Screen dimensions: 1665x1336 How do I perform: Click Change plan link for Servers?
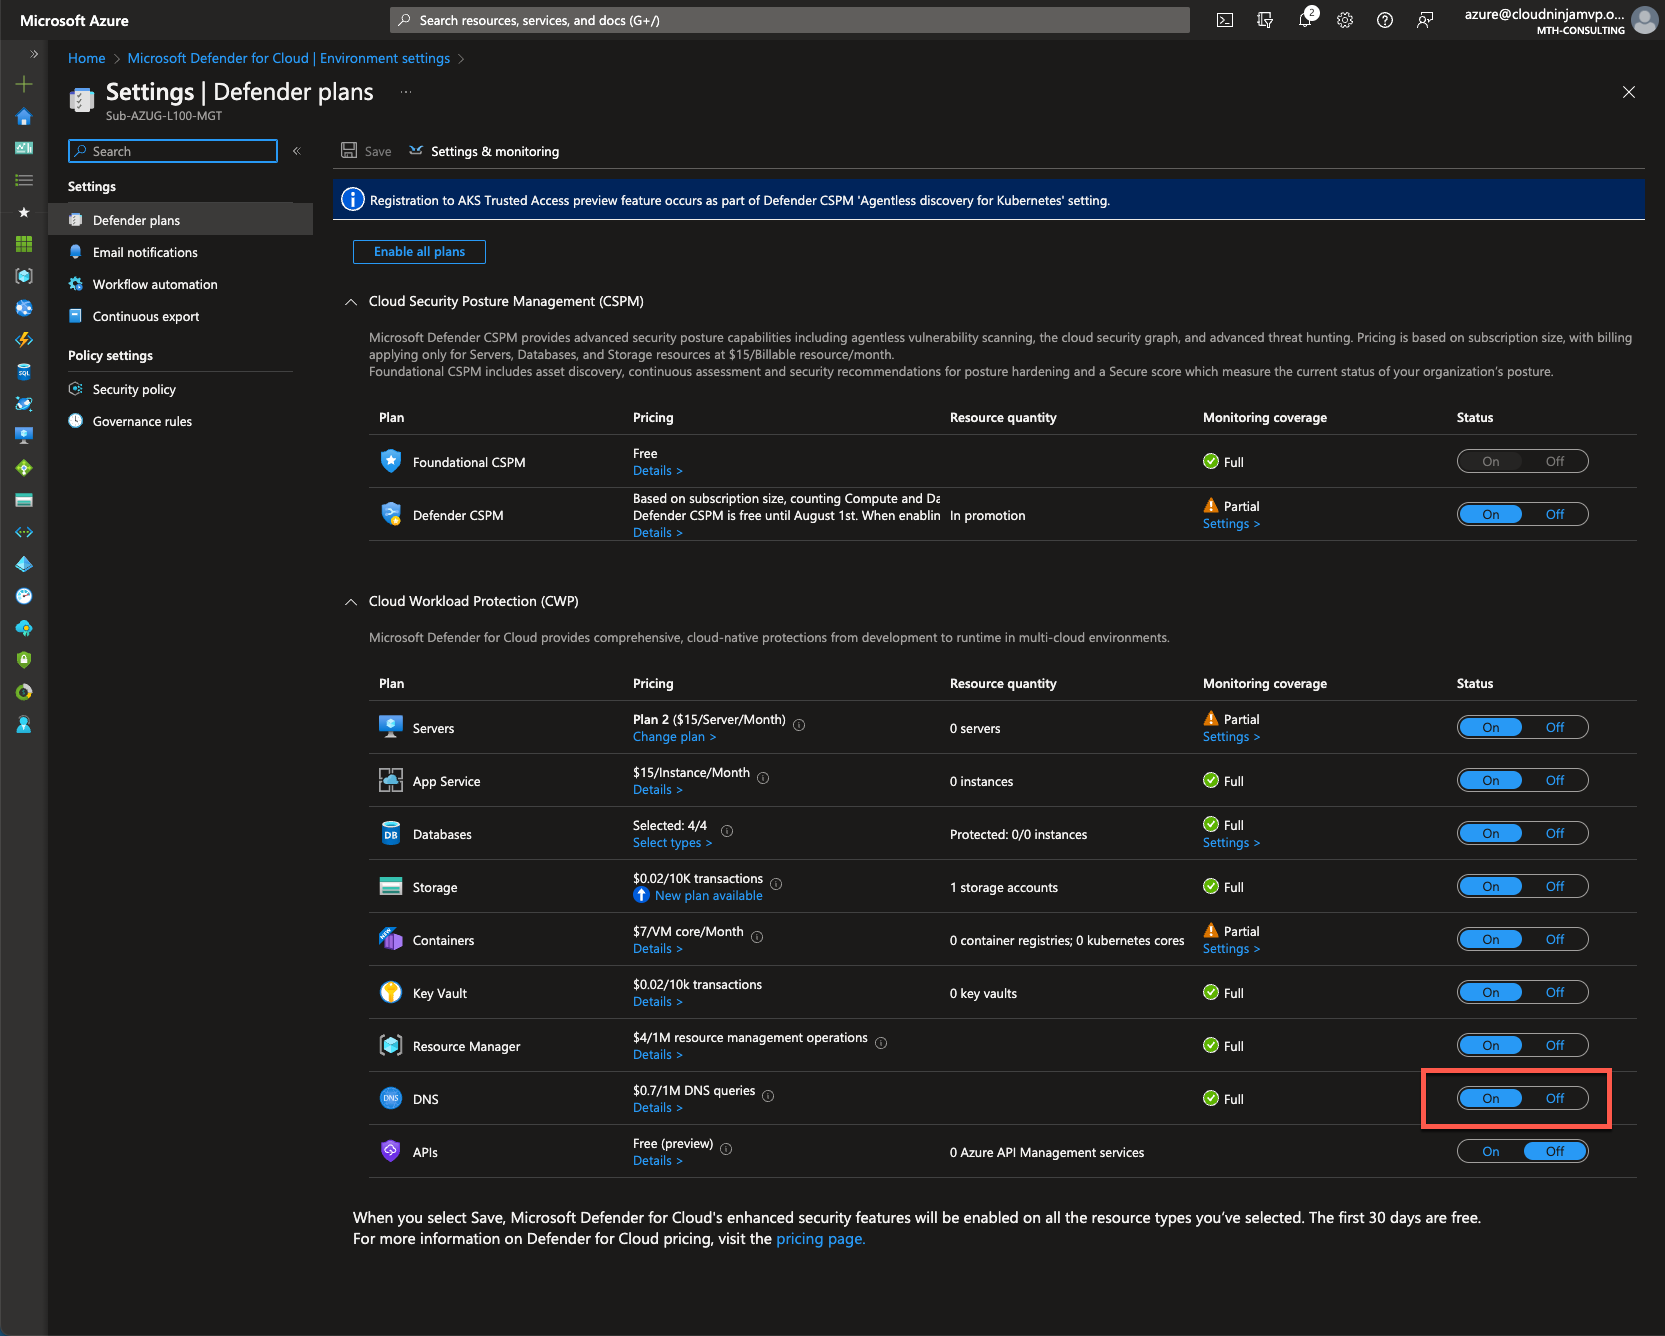coord(674,737)
